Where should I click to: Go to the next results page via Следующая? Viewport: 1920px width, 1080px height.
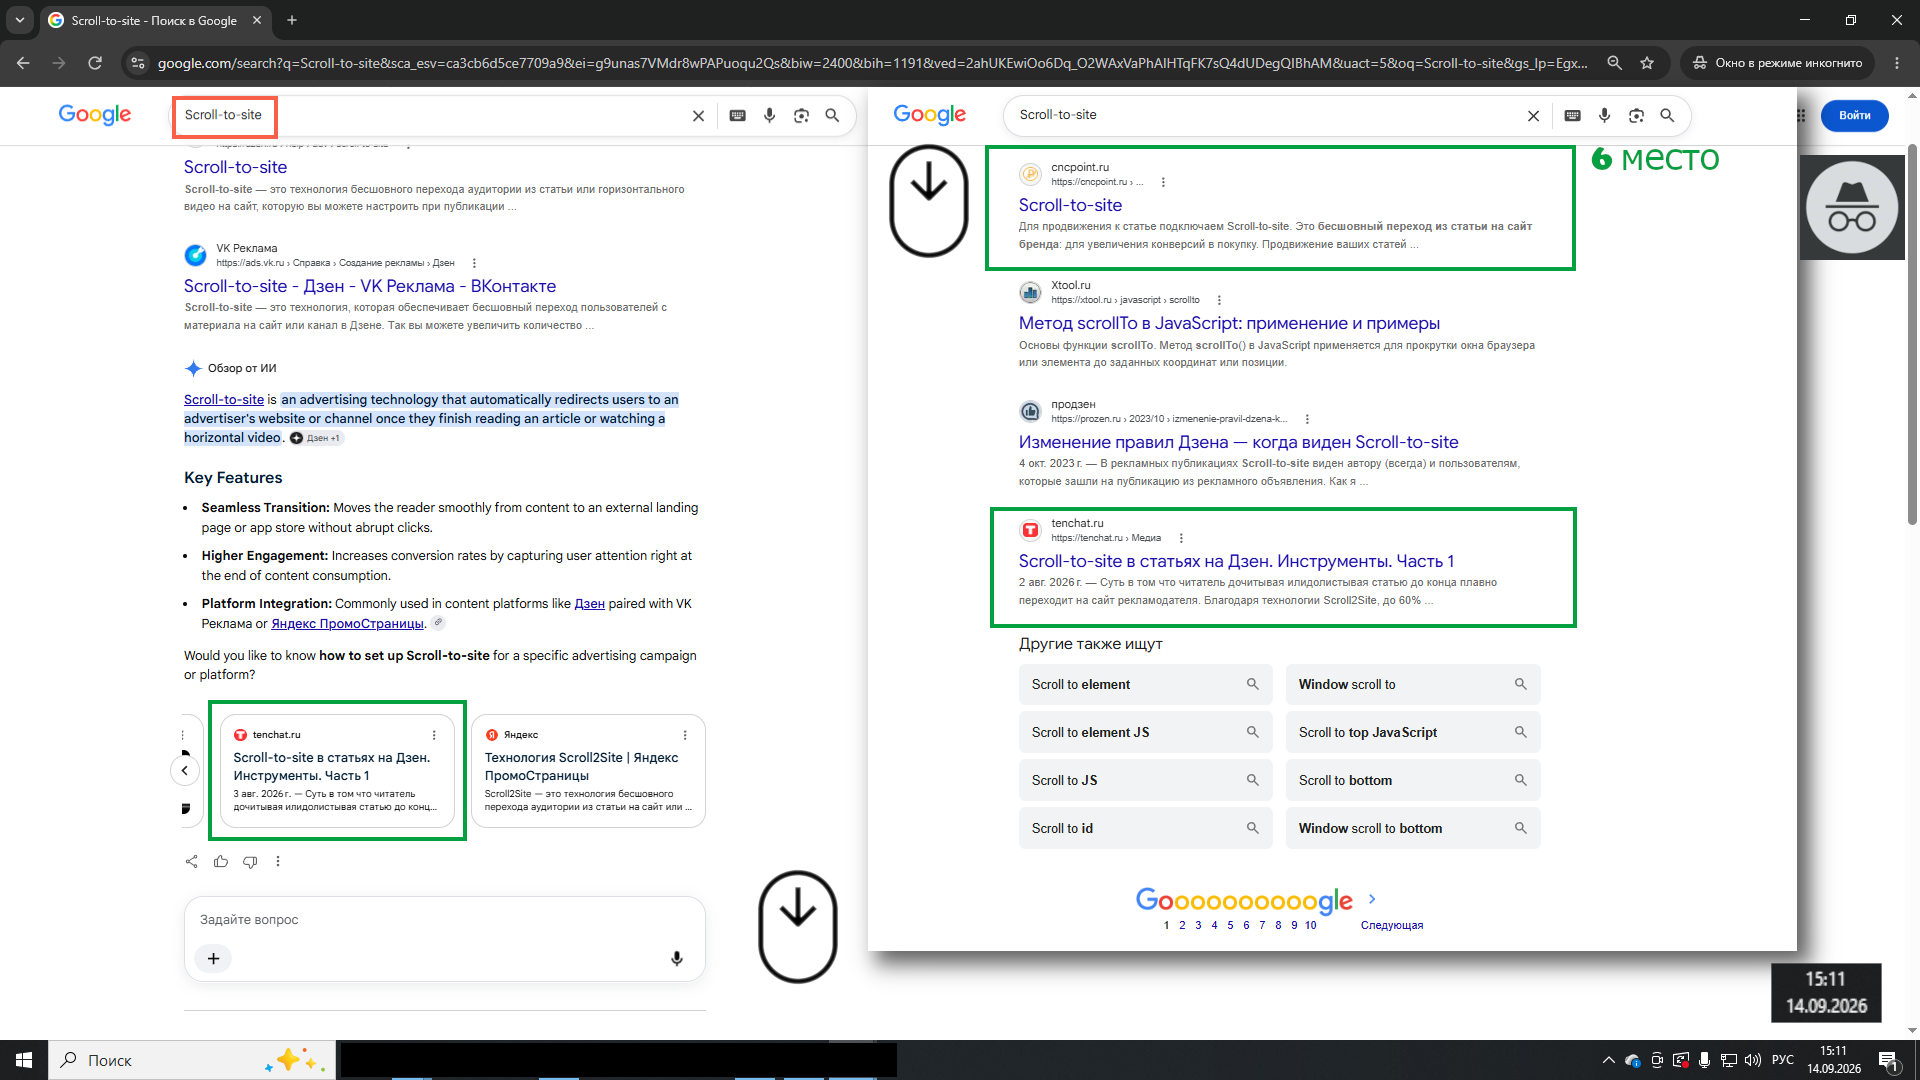(1391, 925)
